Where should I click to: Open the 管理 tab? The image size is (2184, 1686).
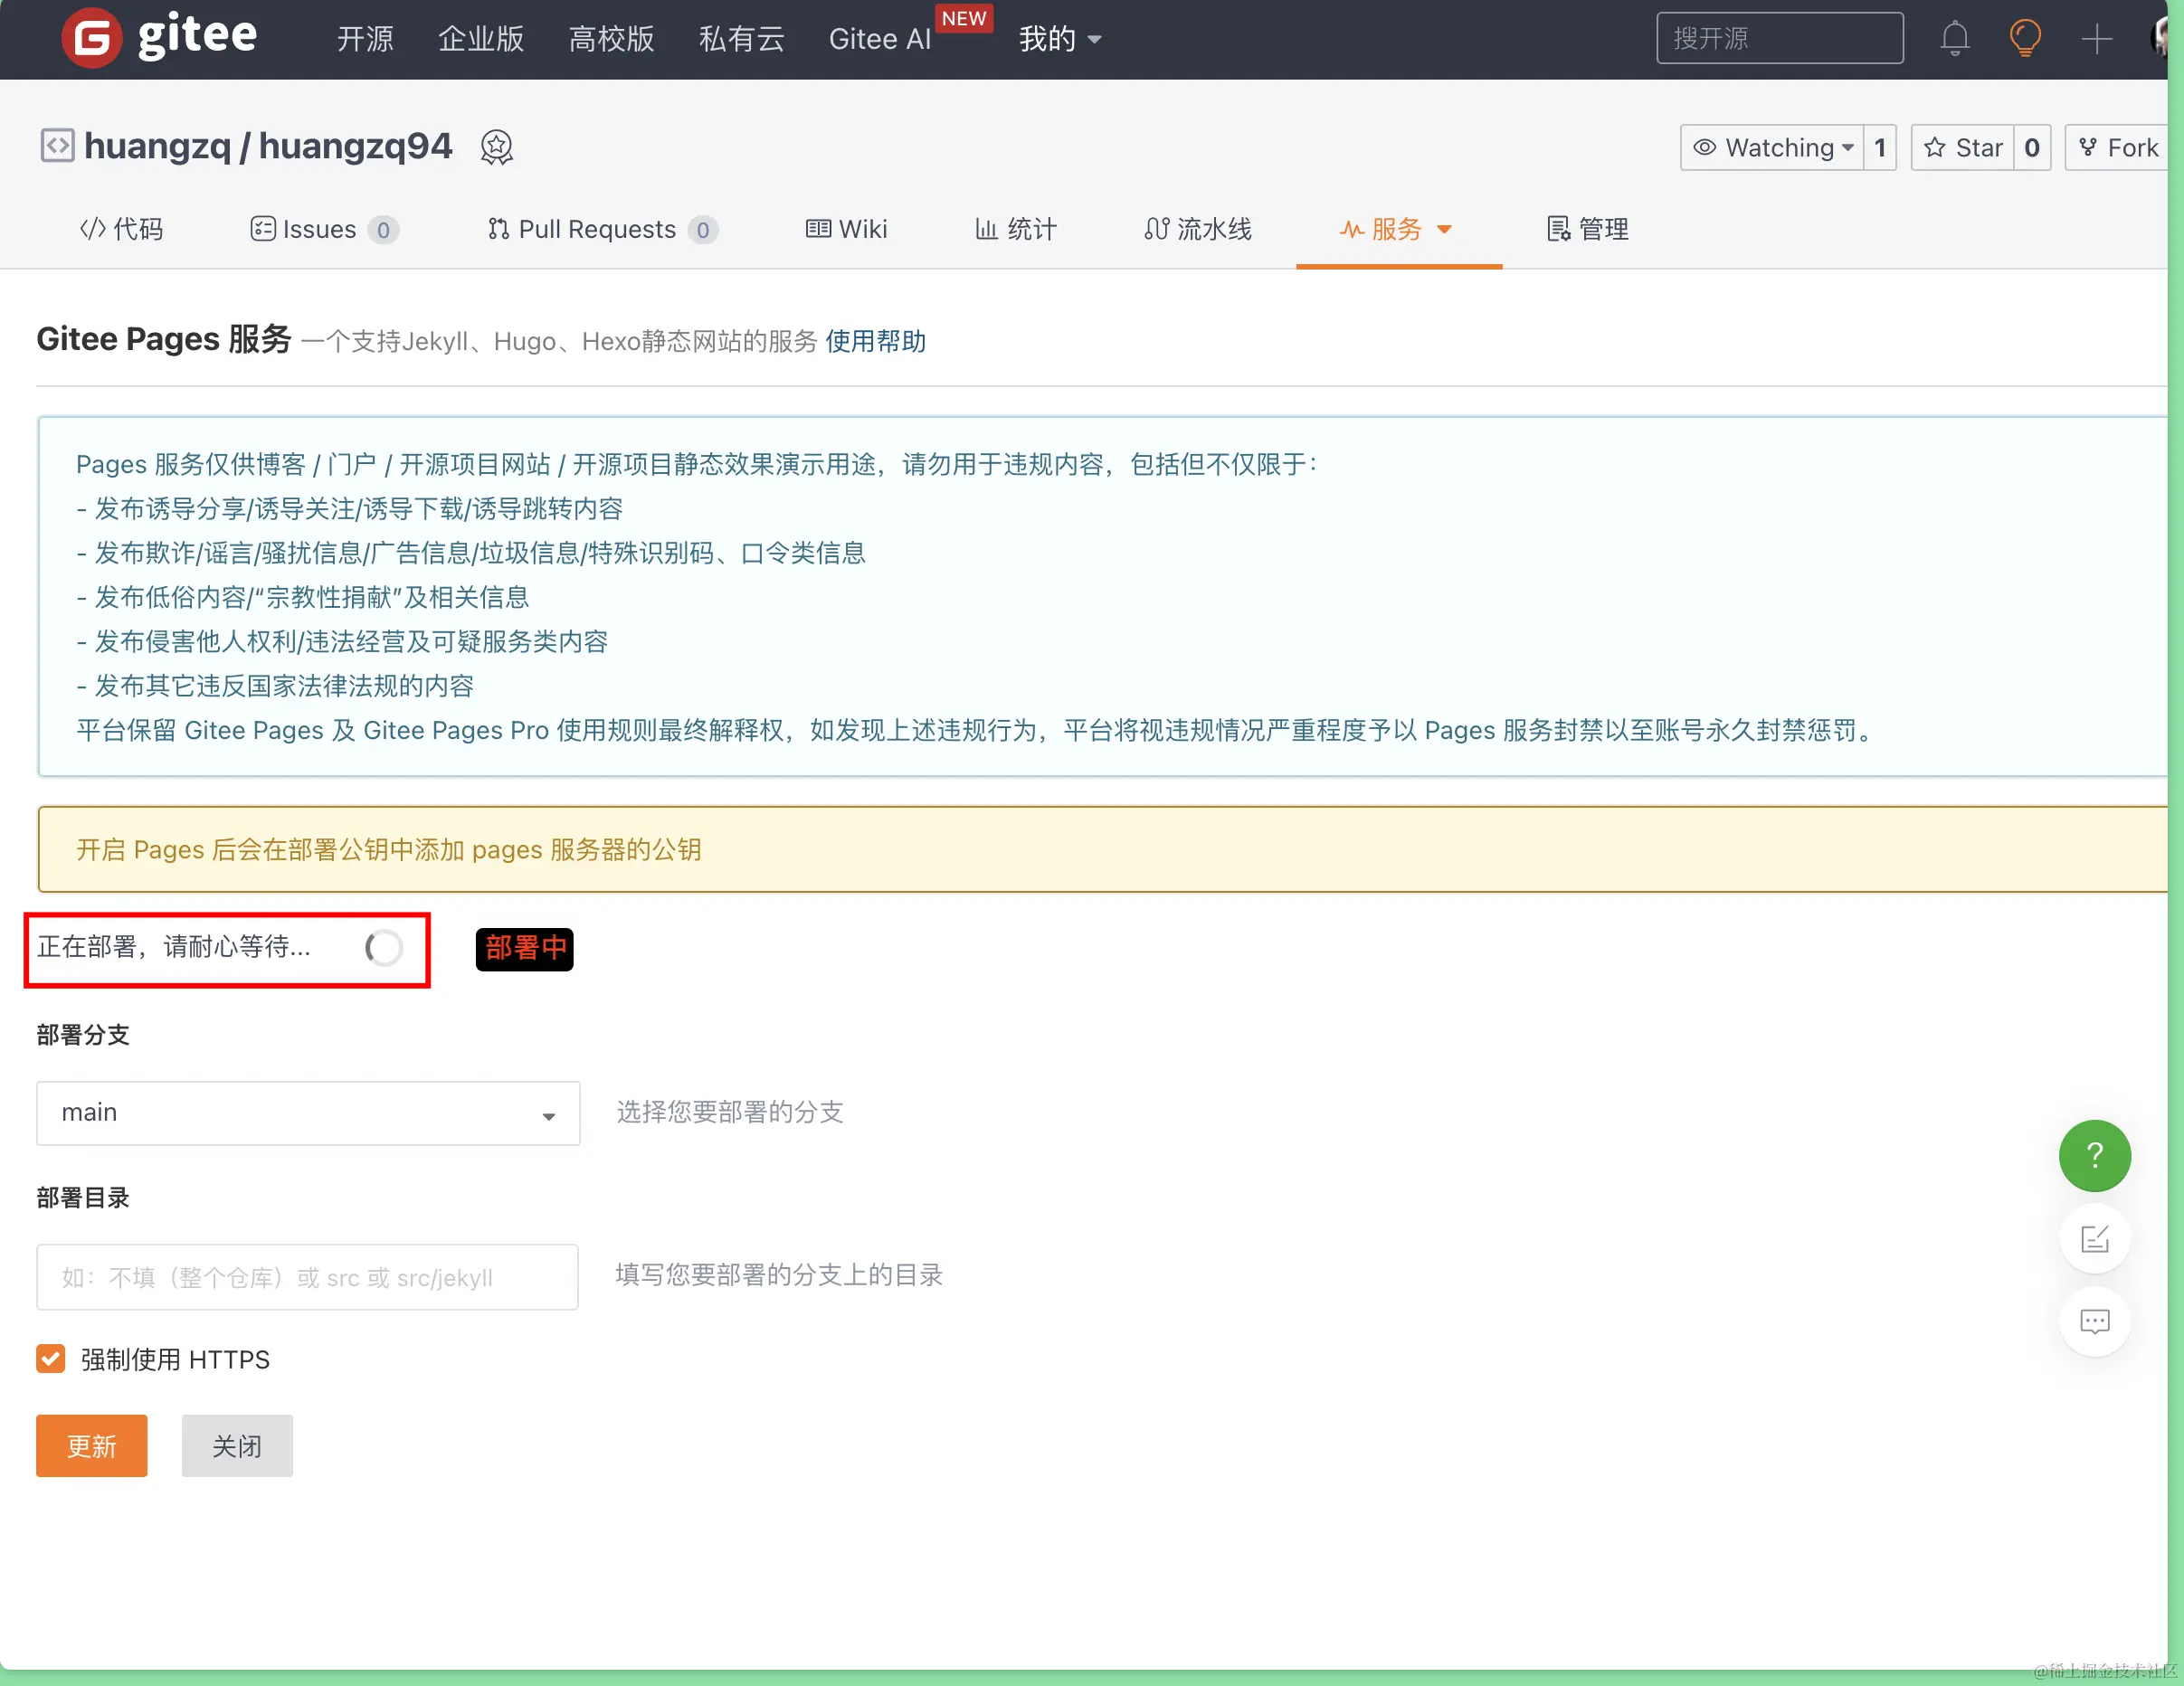1587,229
